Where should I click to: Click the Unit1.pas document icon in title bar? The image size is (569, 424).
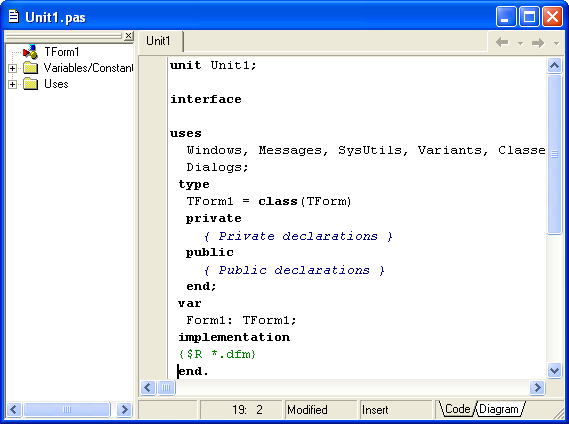coord(13,16)
